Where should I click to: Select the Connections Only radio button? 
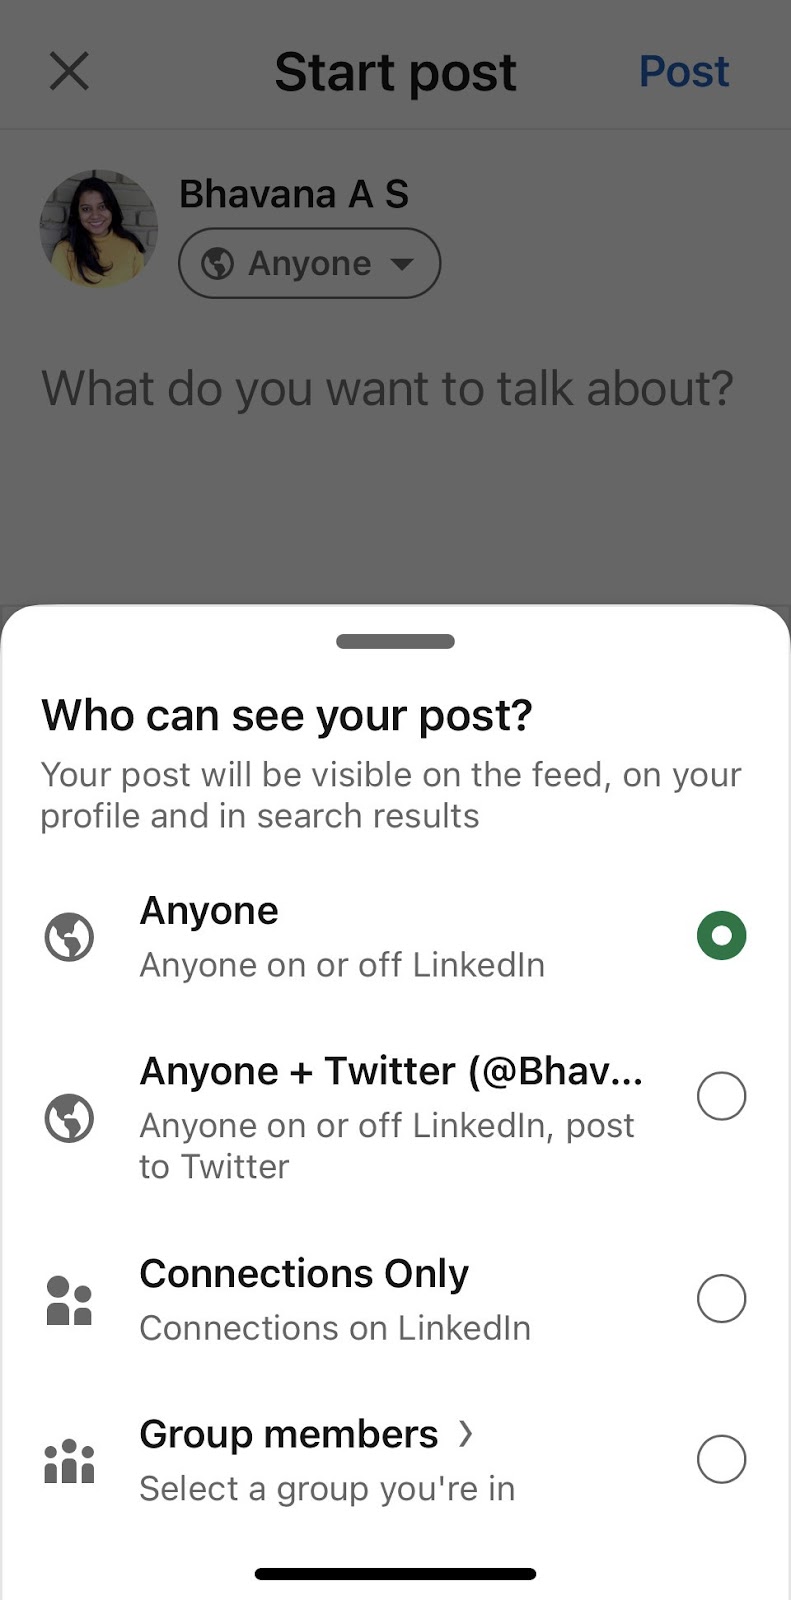[x=721, y=1299]
